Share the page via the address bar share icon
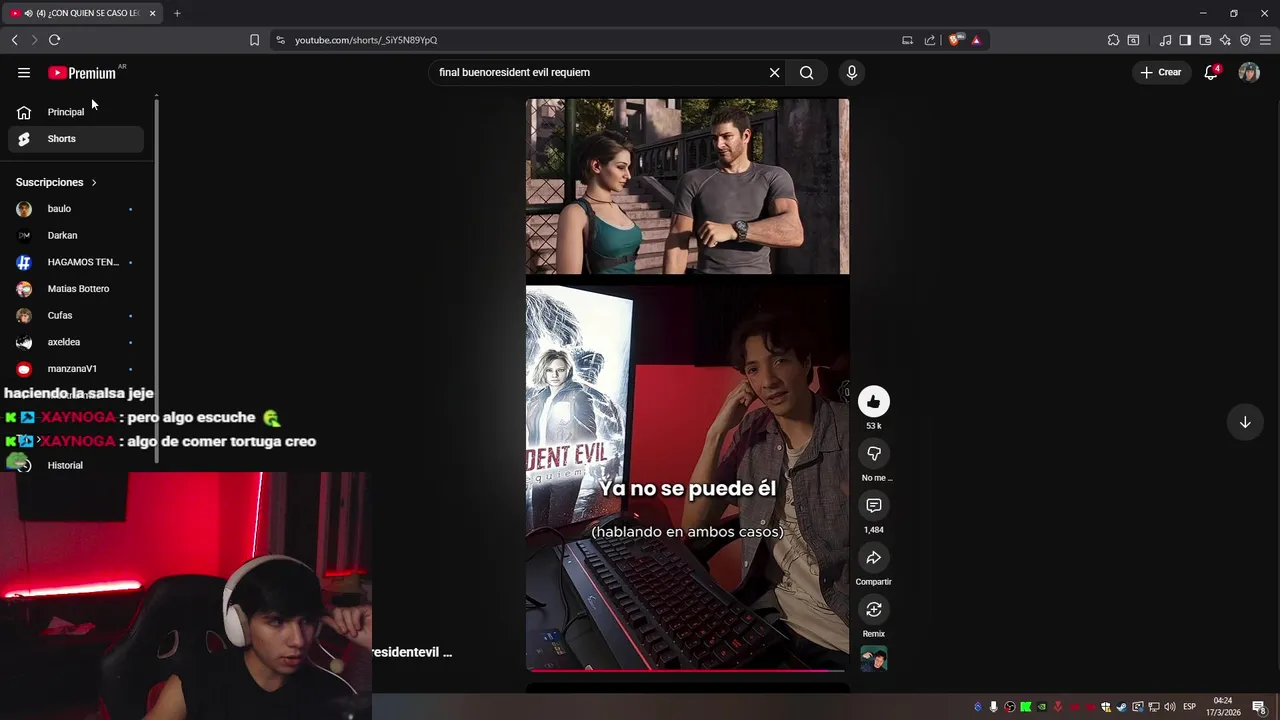 click(930, 40)
